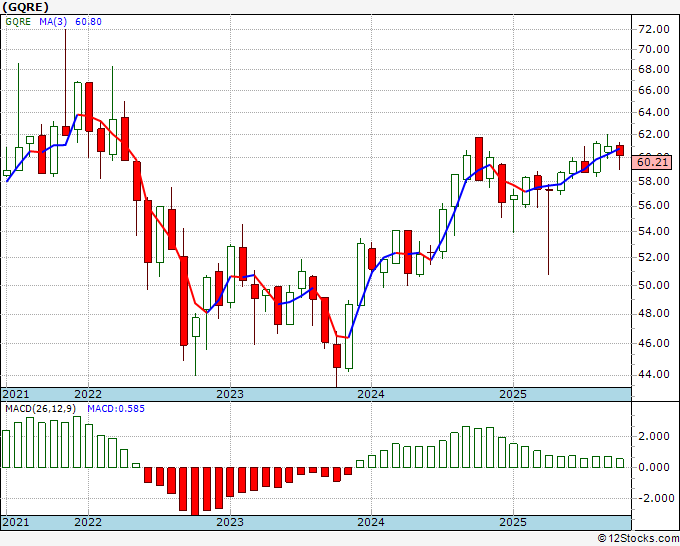
Task: Click the 56.00 price axis label
Action: click(654, 206)
